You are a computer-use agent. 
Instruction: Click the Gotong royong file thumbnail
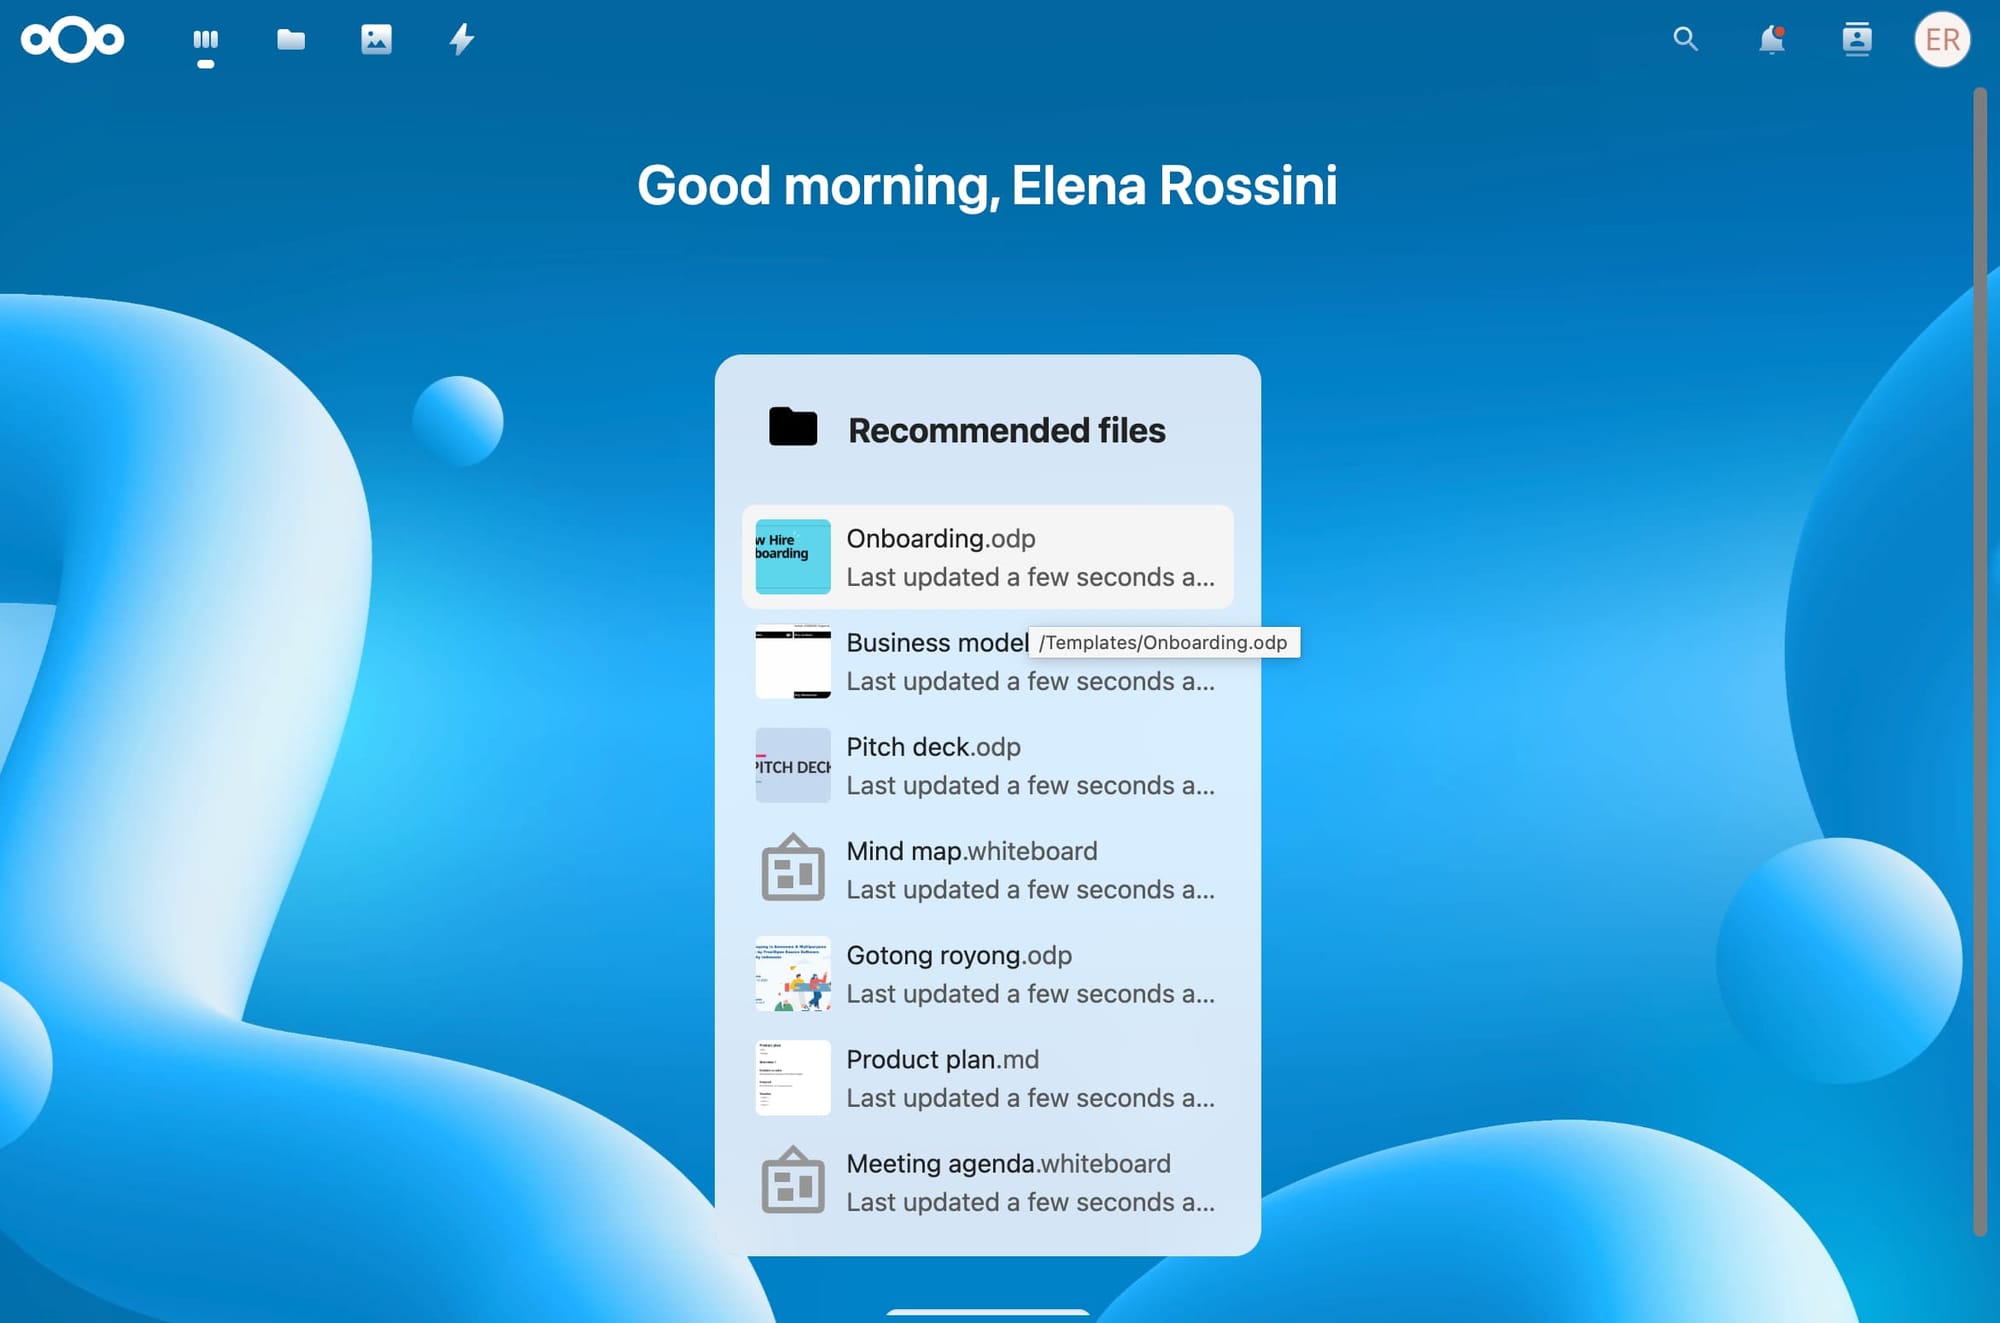coord(791,973)
